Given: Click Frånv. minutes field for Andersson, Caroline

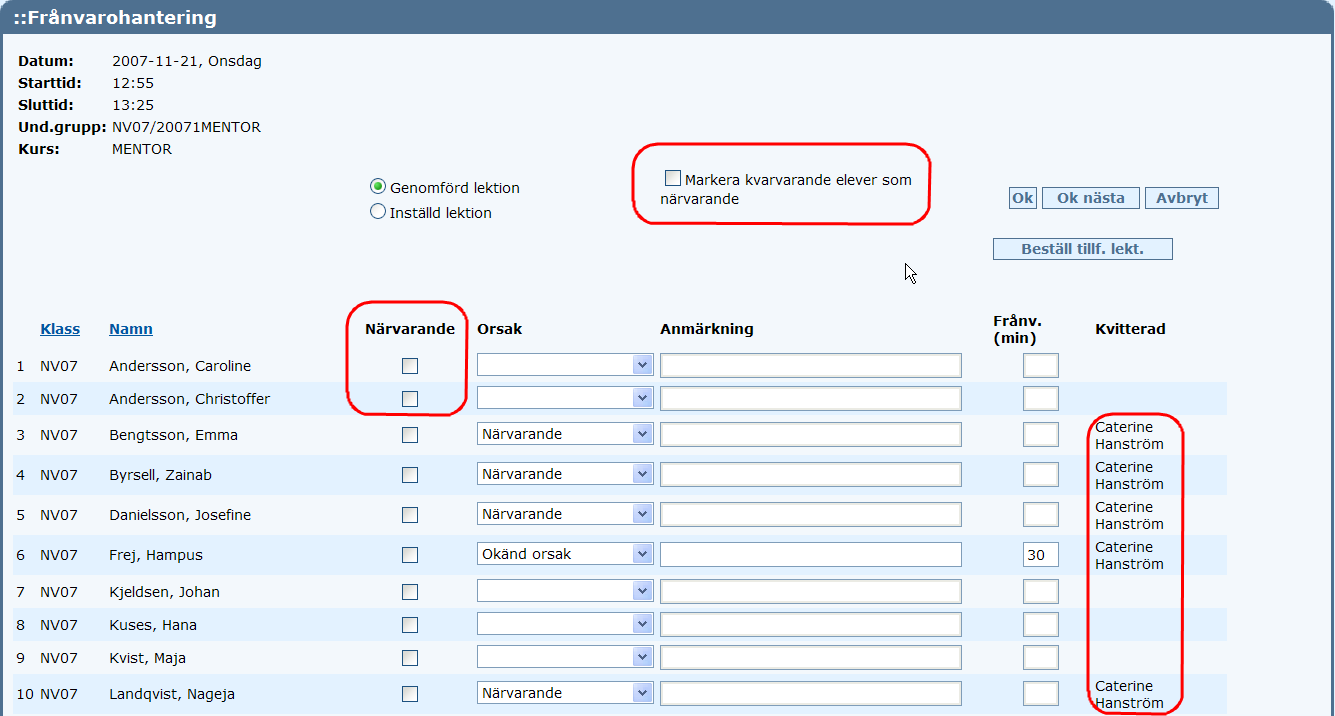Looking at the screenshot, I should [1041, 366].
